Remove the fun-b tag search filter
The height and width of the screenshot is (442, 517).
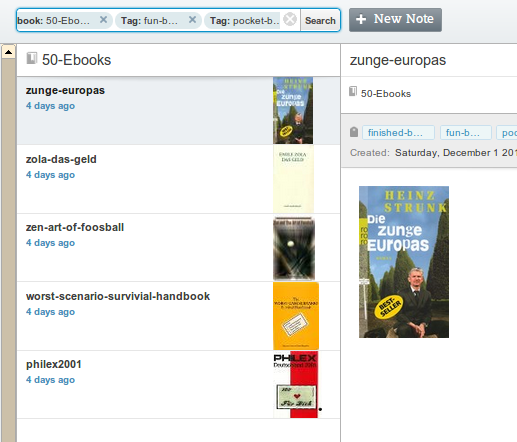coord(192,20)
